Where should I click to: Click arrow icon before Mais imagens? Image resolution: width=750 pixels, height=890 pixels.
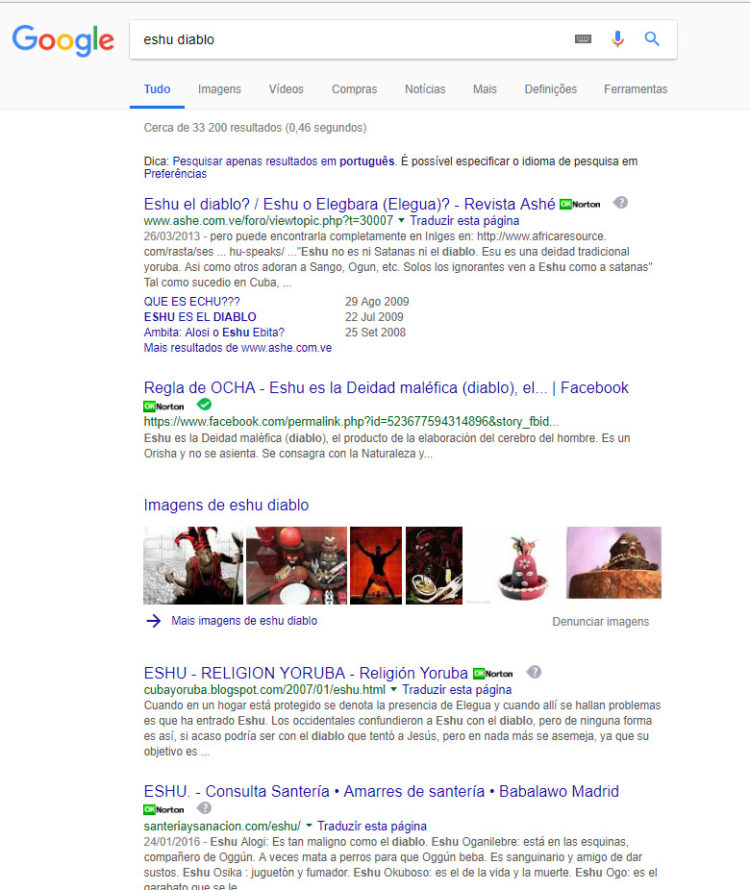tap(153, 621)
